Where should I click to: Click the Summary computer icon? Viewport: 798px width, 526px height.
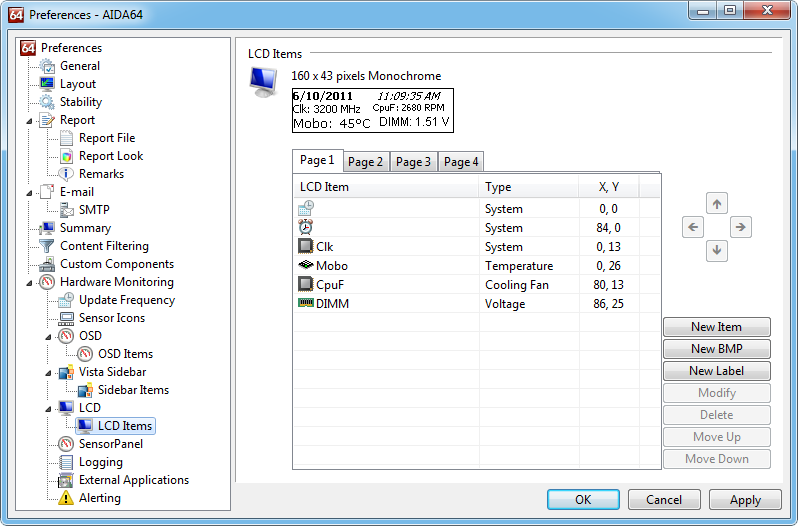tap(47, 228)
